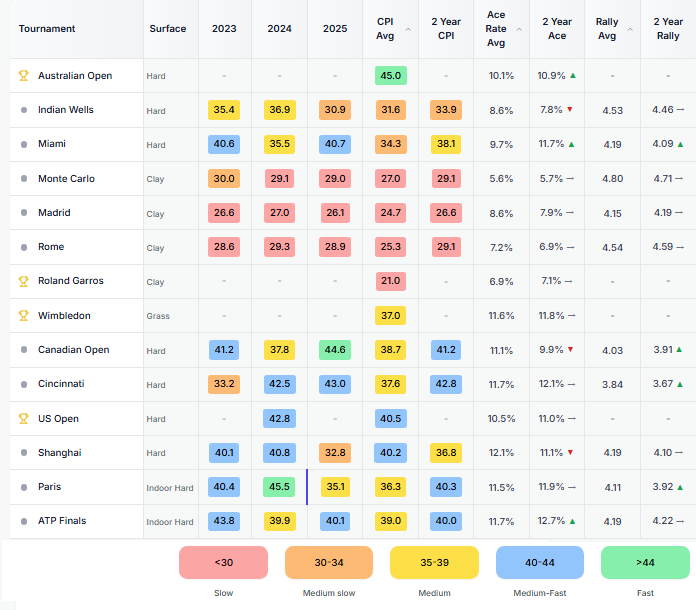Open the Wimbledon tournament link

[x=64, y=315]
